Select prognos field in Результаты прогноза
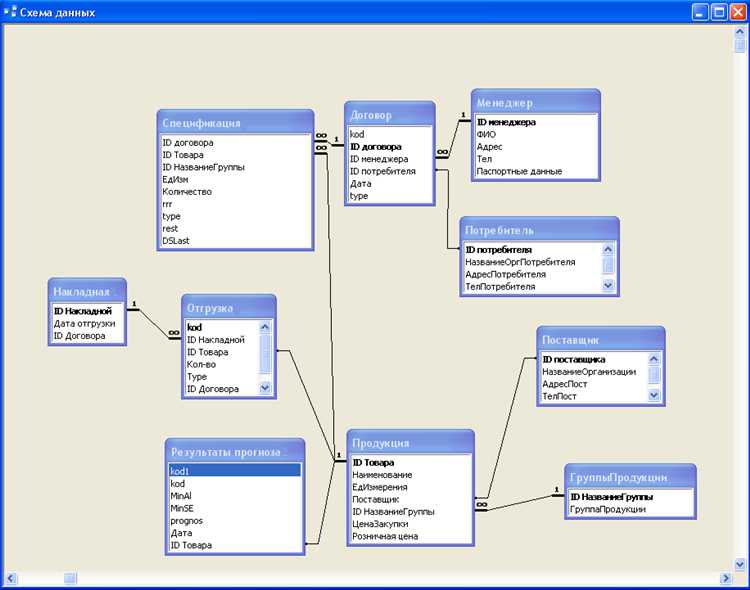The height and width of the screenshot is (590, 750). pos(235,521)
